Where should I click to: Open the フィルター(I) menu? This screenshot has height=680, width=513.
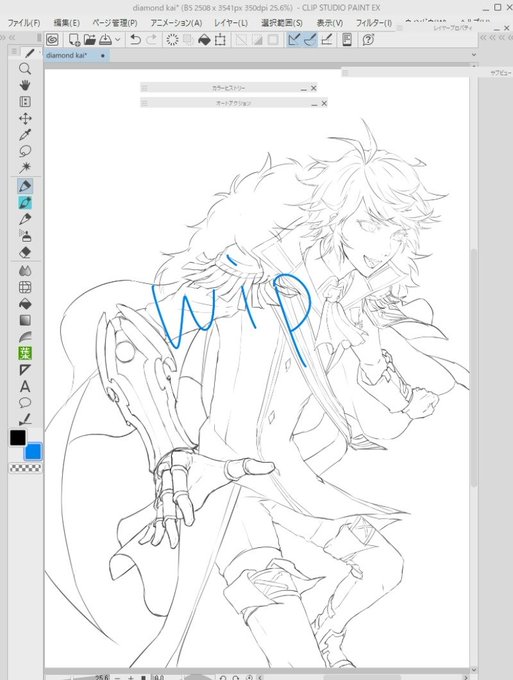coord(374,23)
